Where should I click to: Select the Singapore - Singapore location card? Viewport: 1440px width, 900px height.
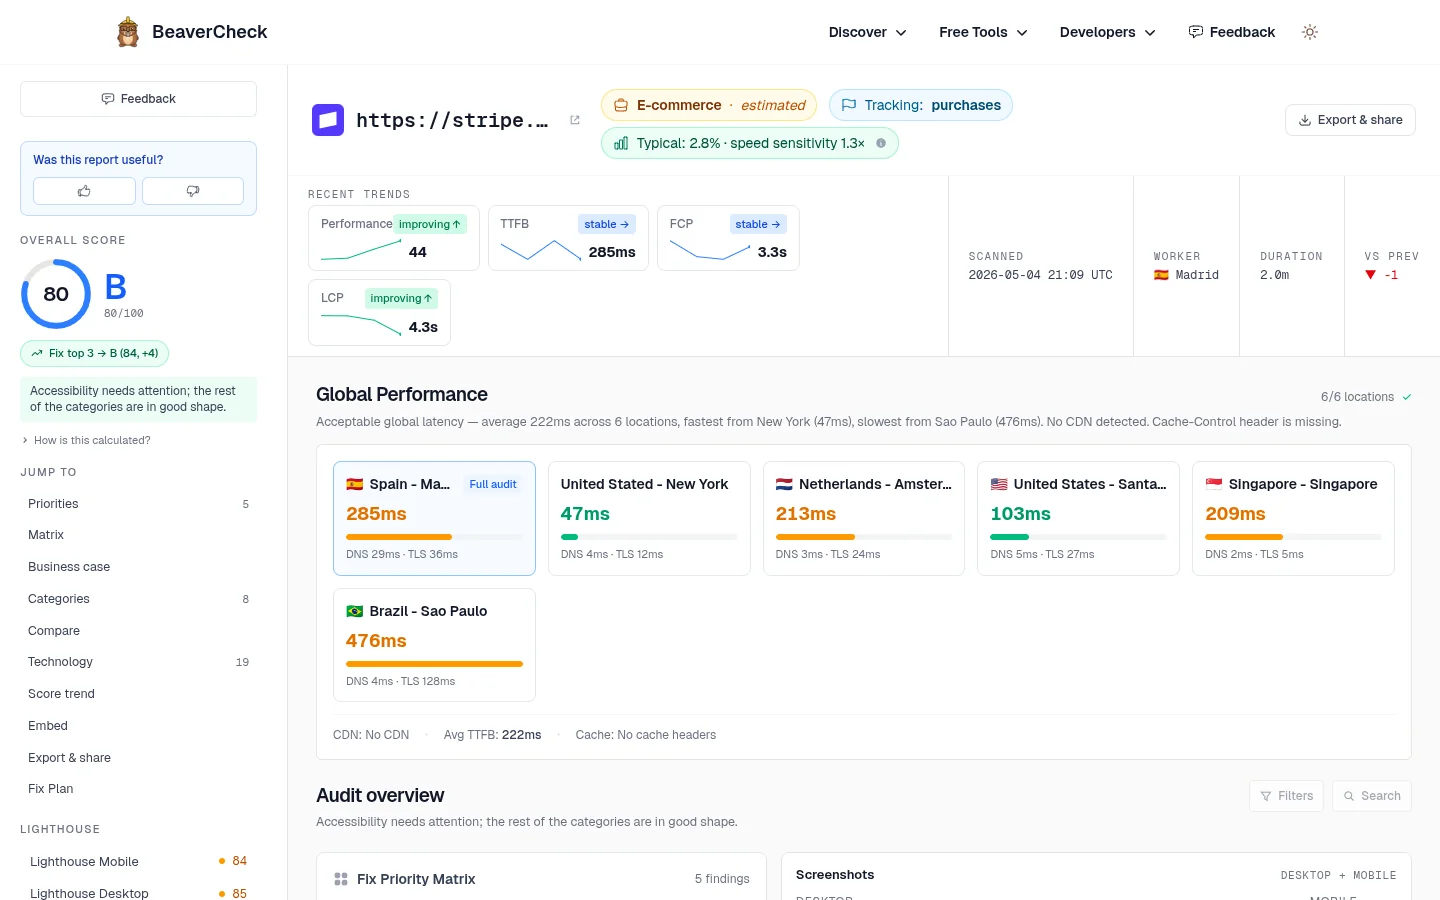(x=1293, y=518)
